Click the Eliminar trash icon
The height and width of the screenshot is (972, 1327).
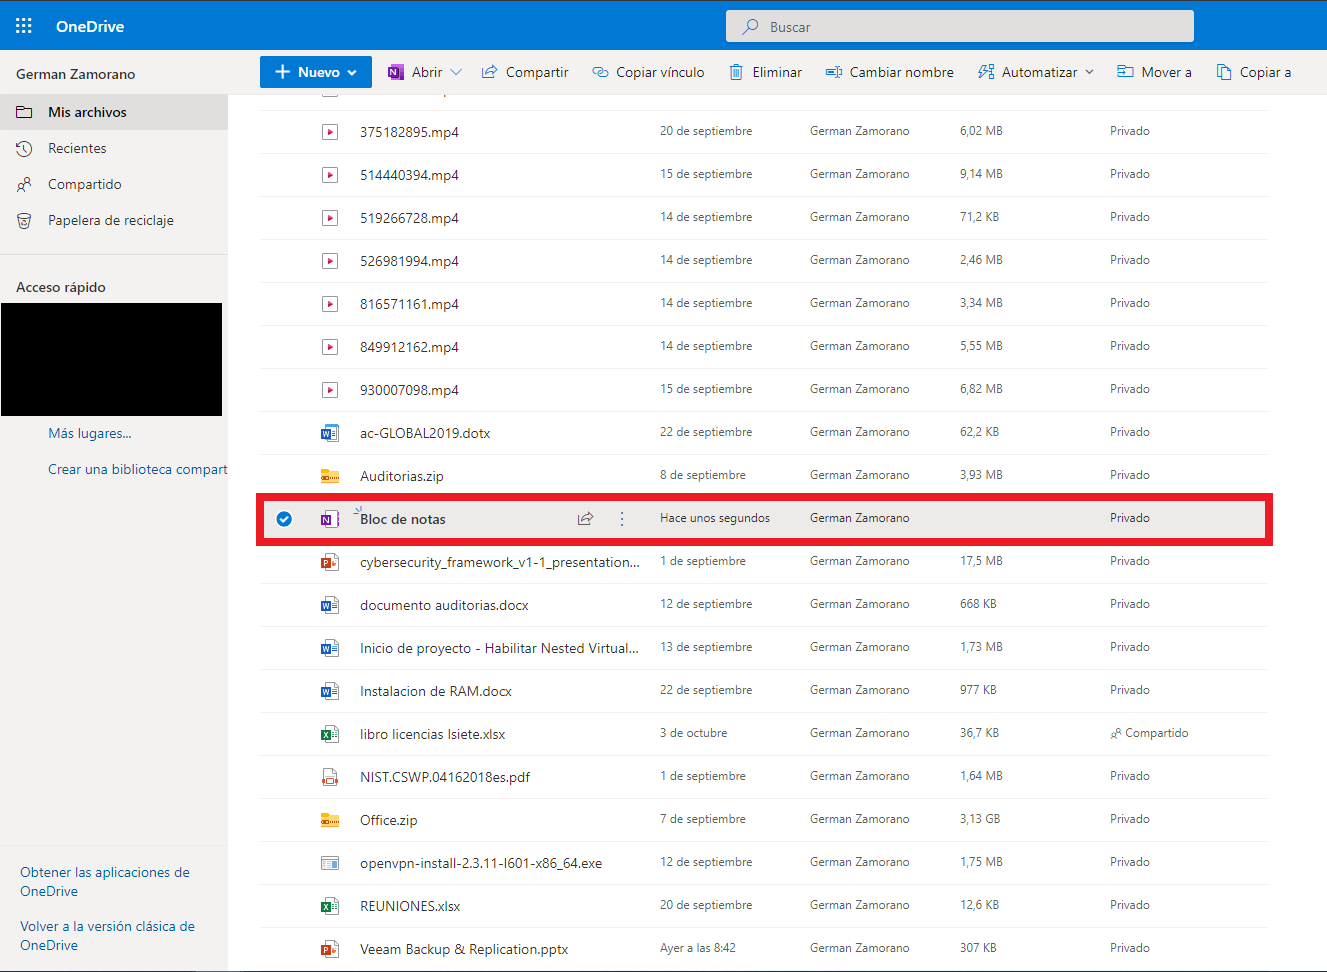pos(736,72)
